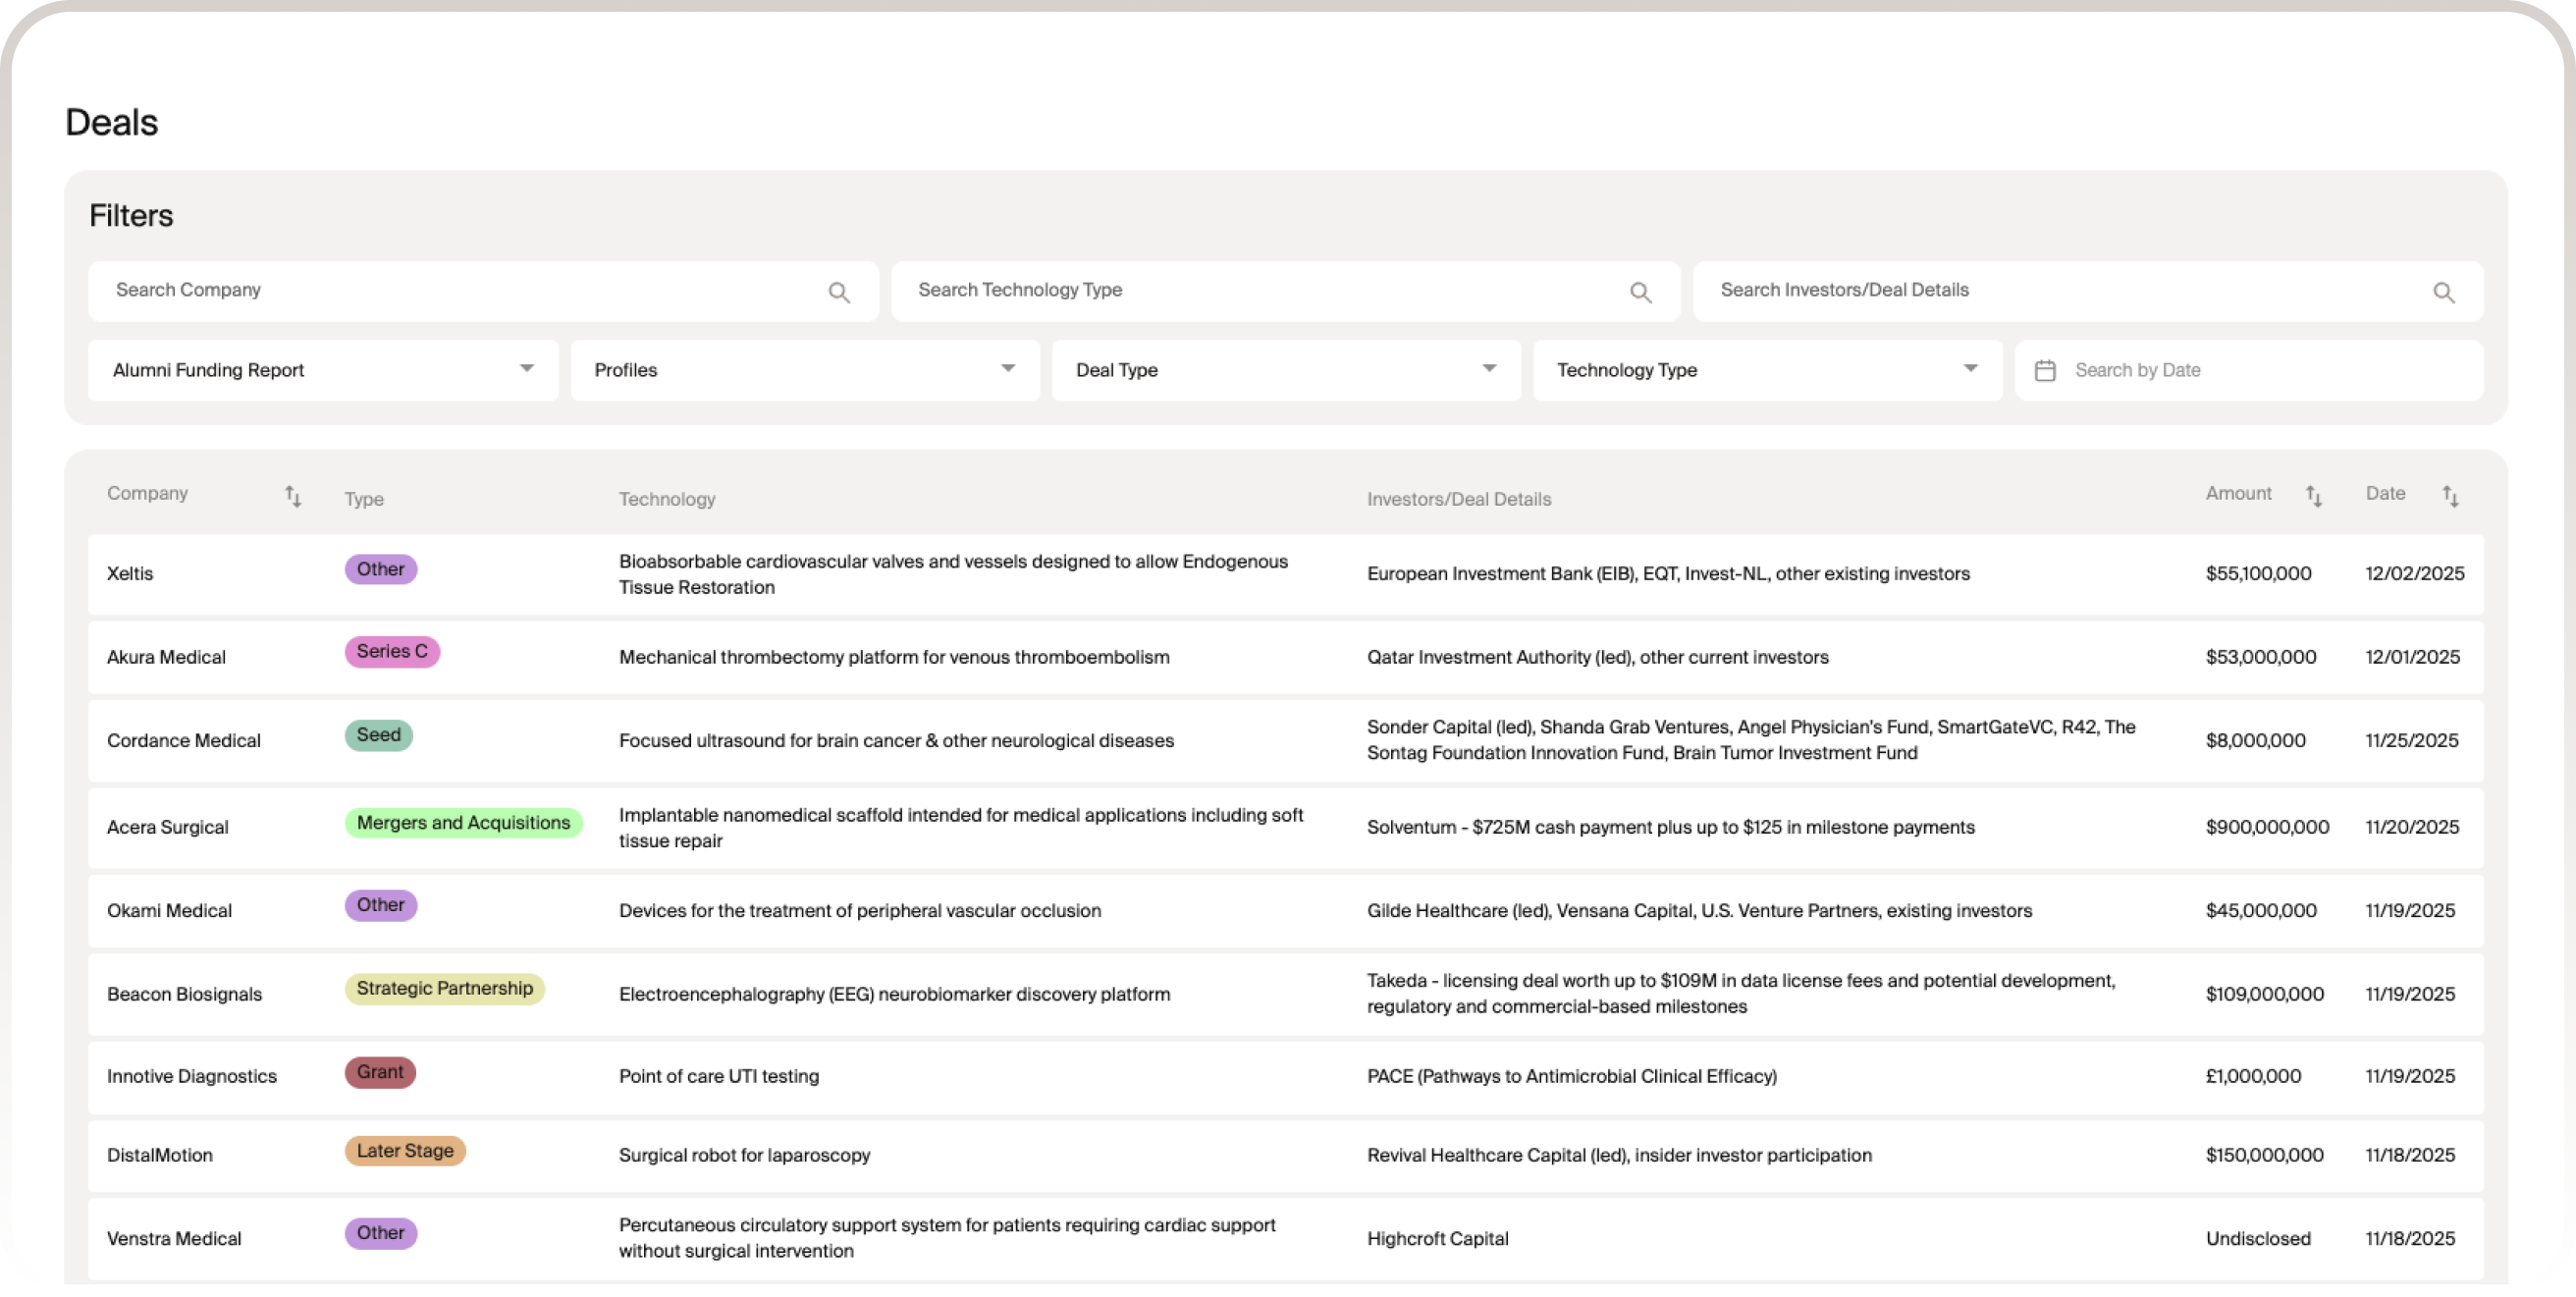Click the Investors/Deal Details search magnifier icon
Image resolution: width=2576 pixels, height=1297 pixels.
(2443, 292)
